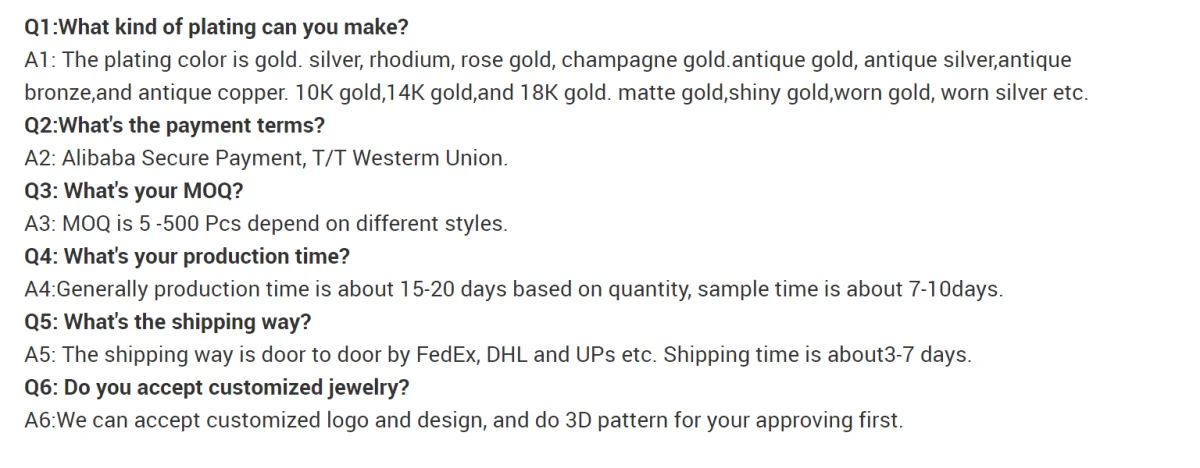This screenshot has height=468, width=1200.
Task: Click the 'Shipping time is about3-7 days' text
Action: [816, 355]
